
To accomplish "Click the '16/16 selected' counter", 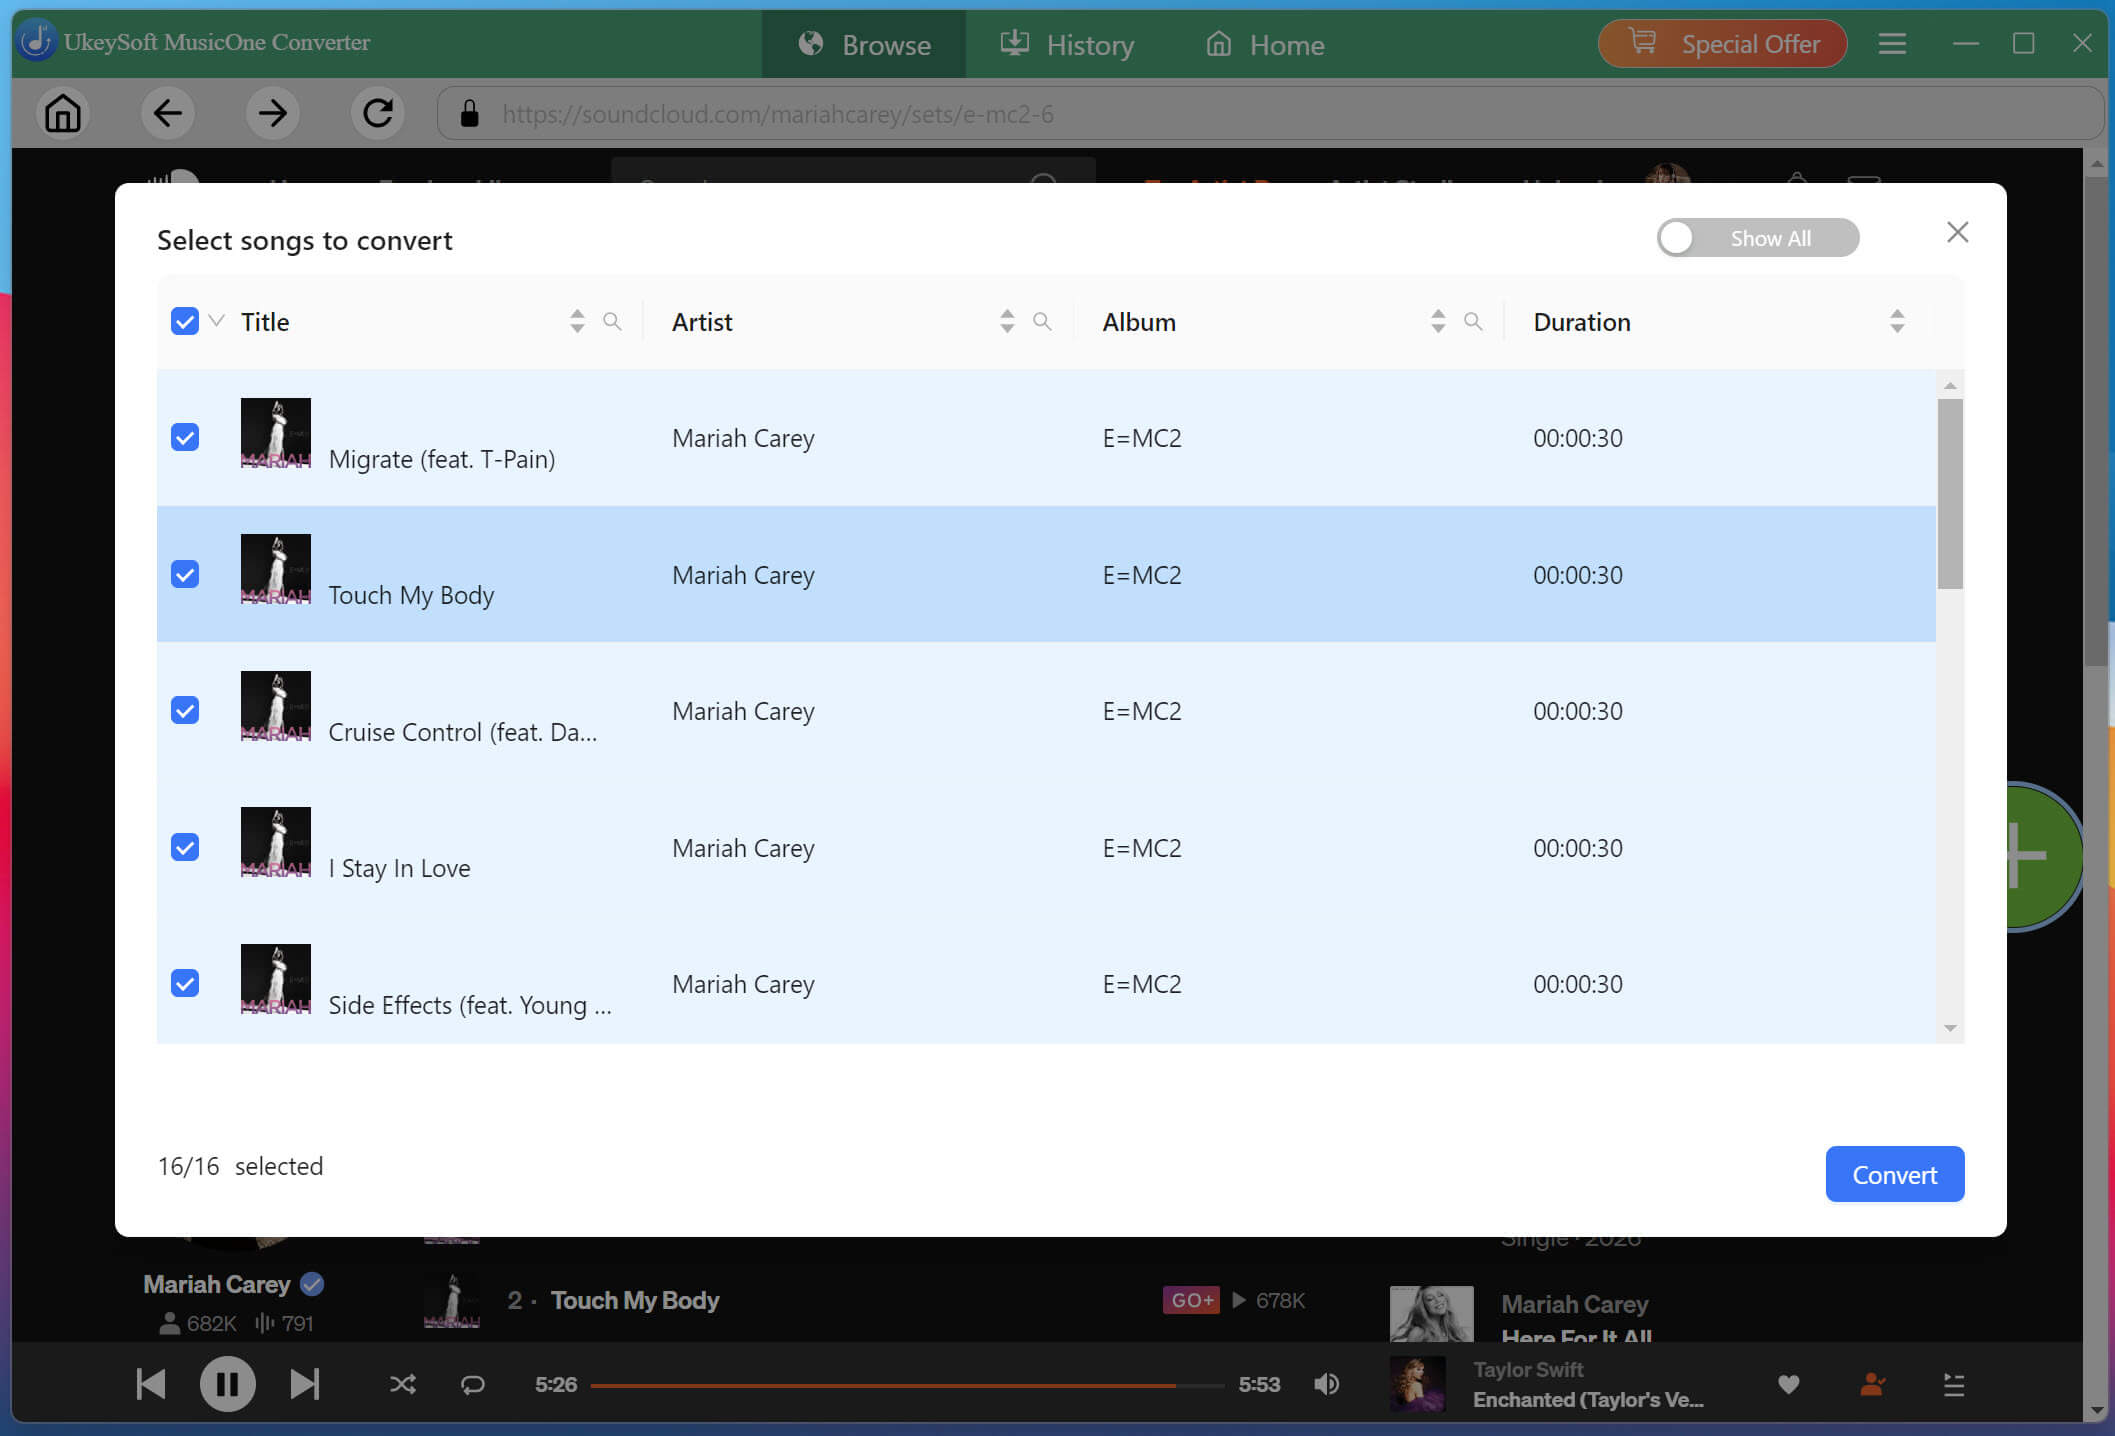I will tap(240, 1166).
